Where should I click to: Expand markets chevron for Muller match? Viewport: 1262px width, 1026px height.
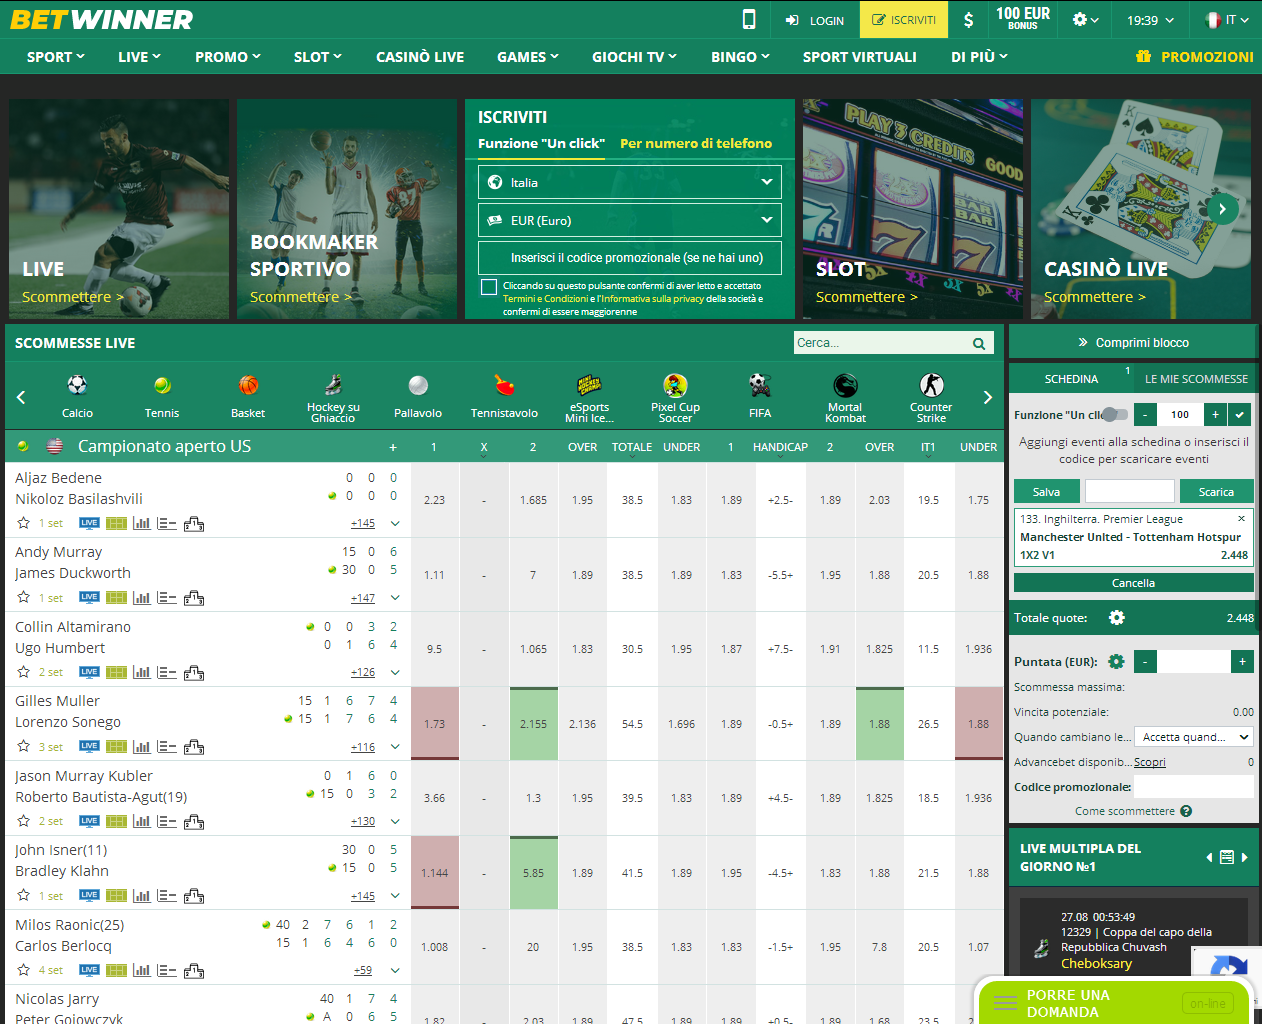[395, 747]
